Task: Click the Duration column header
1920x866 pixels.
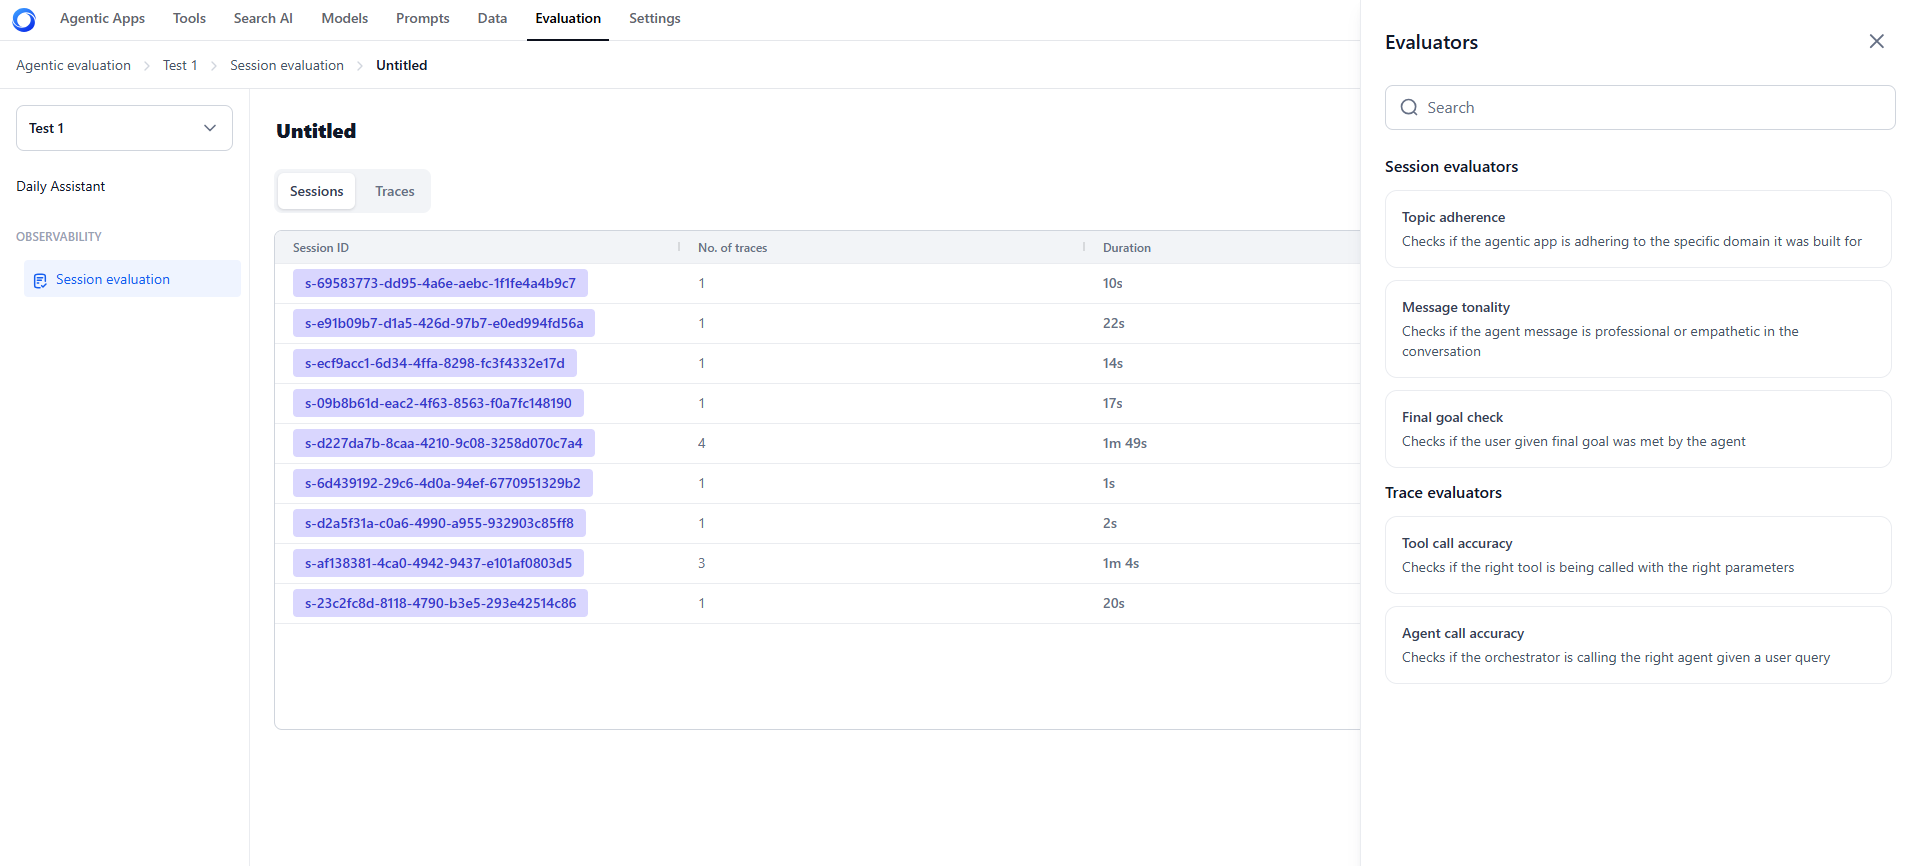Action: pos(1127,247)
